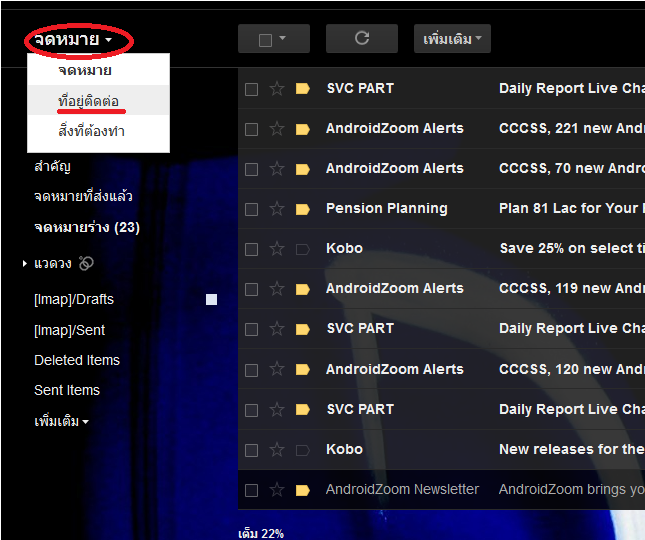Select the Kobo Save 25% email checkbox

(251, 249)
